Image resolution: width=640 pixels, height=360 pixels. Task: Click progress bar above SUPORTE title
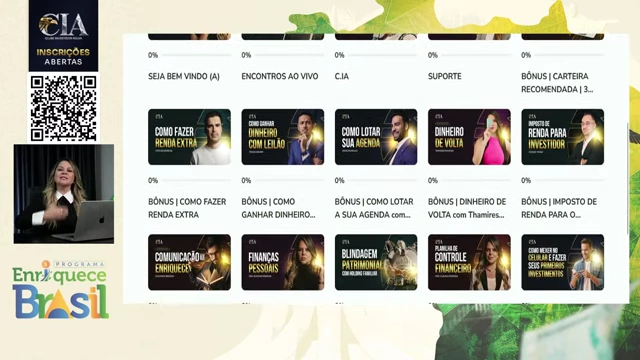tap(476, 55)
